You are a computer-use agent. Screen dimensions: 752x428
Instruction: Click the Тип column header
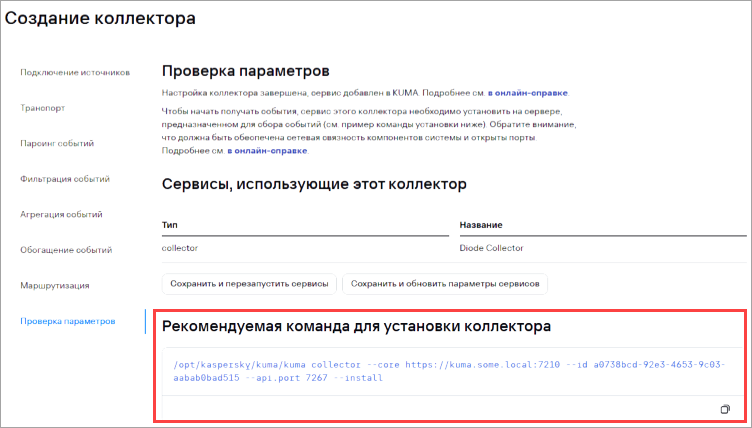point(170,225)
